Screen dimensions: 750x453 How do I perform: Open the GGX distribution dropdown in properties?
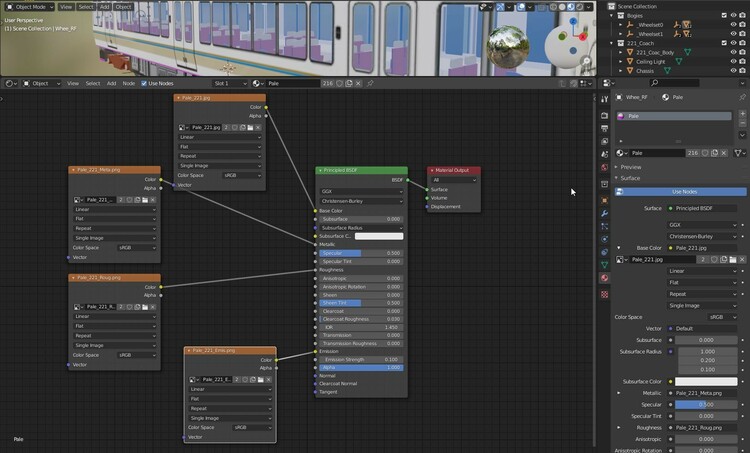705,225
